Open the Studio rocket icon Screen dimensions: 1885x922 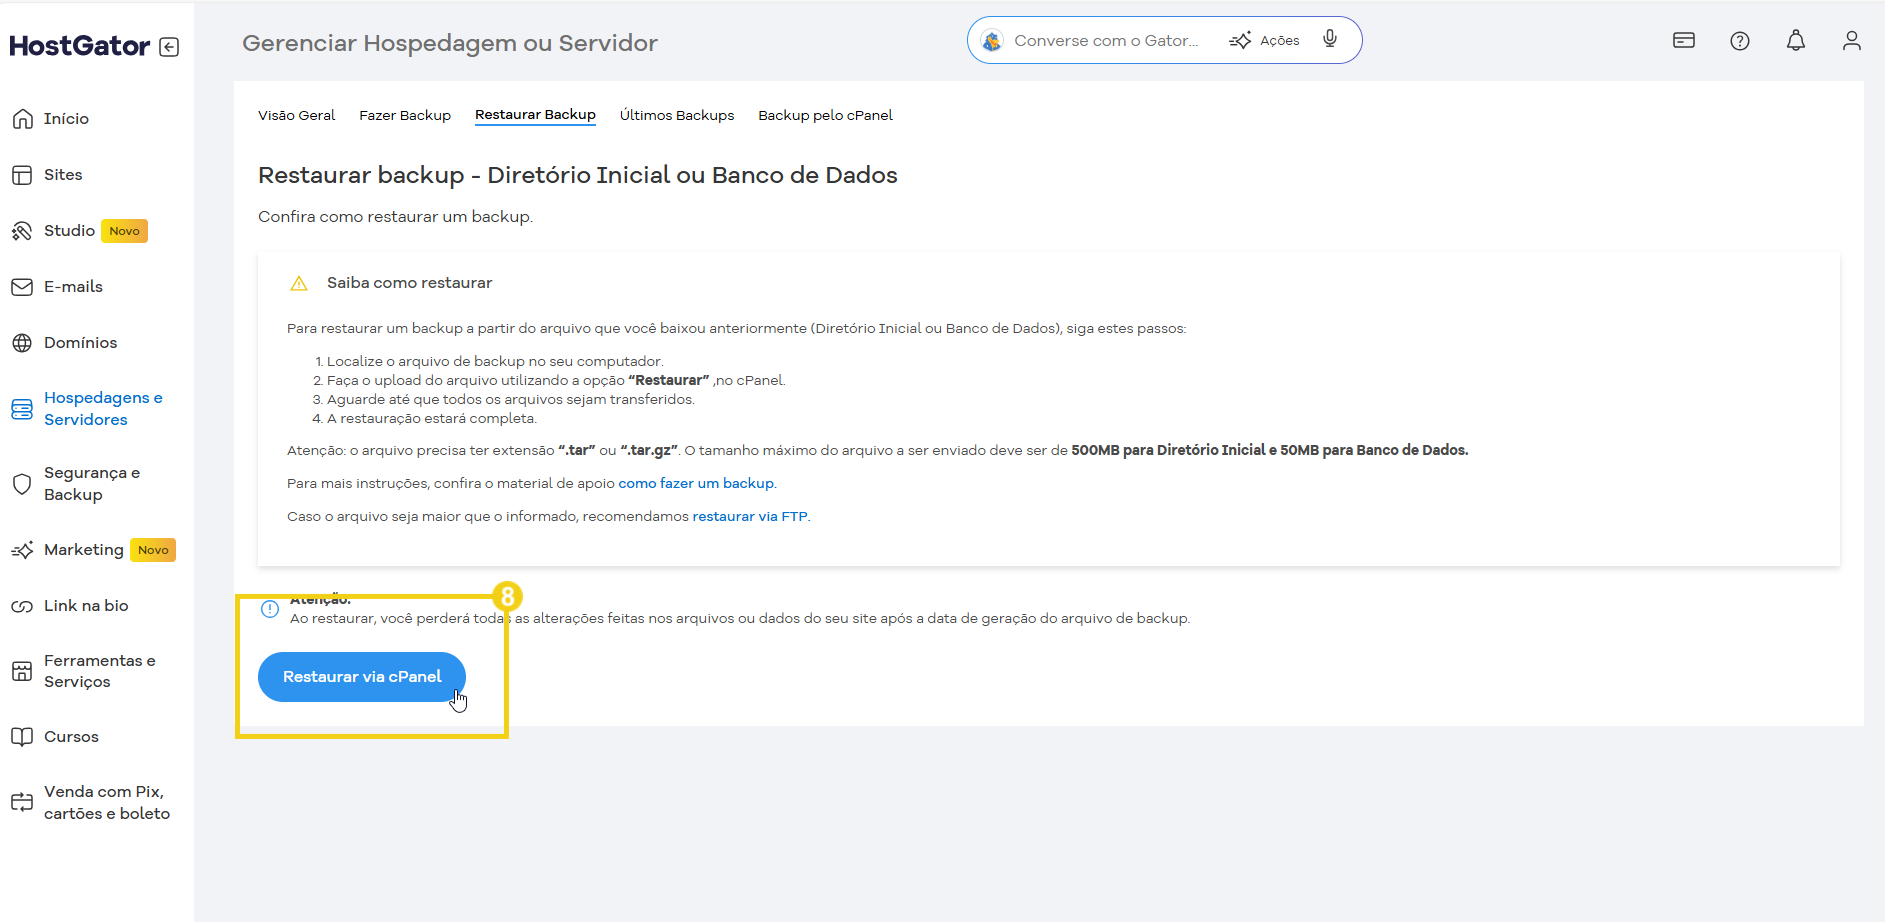tap(22, 231)
